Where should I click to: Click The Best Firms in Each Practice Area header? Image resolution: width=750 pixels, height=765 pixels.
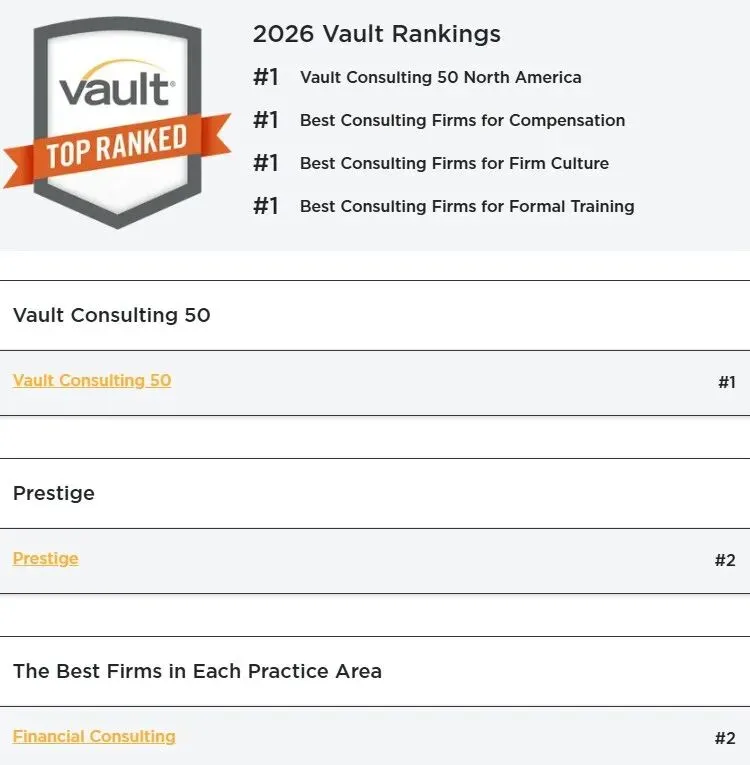pos(197,671)
